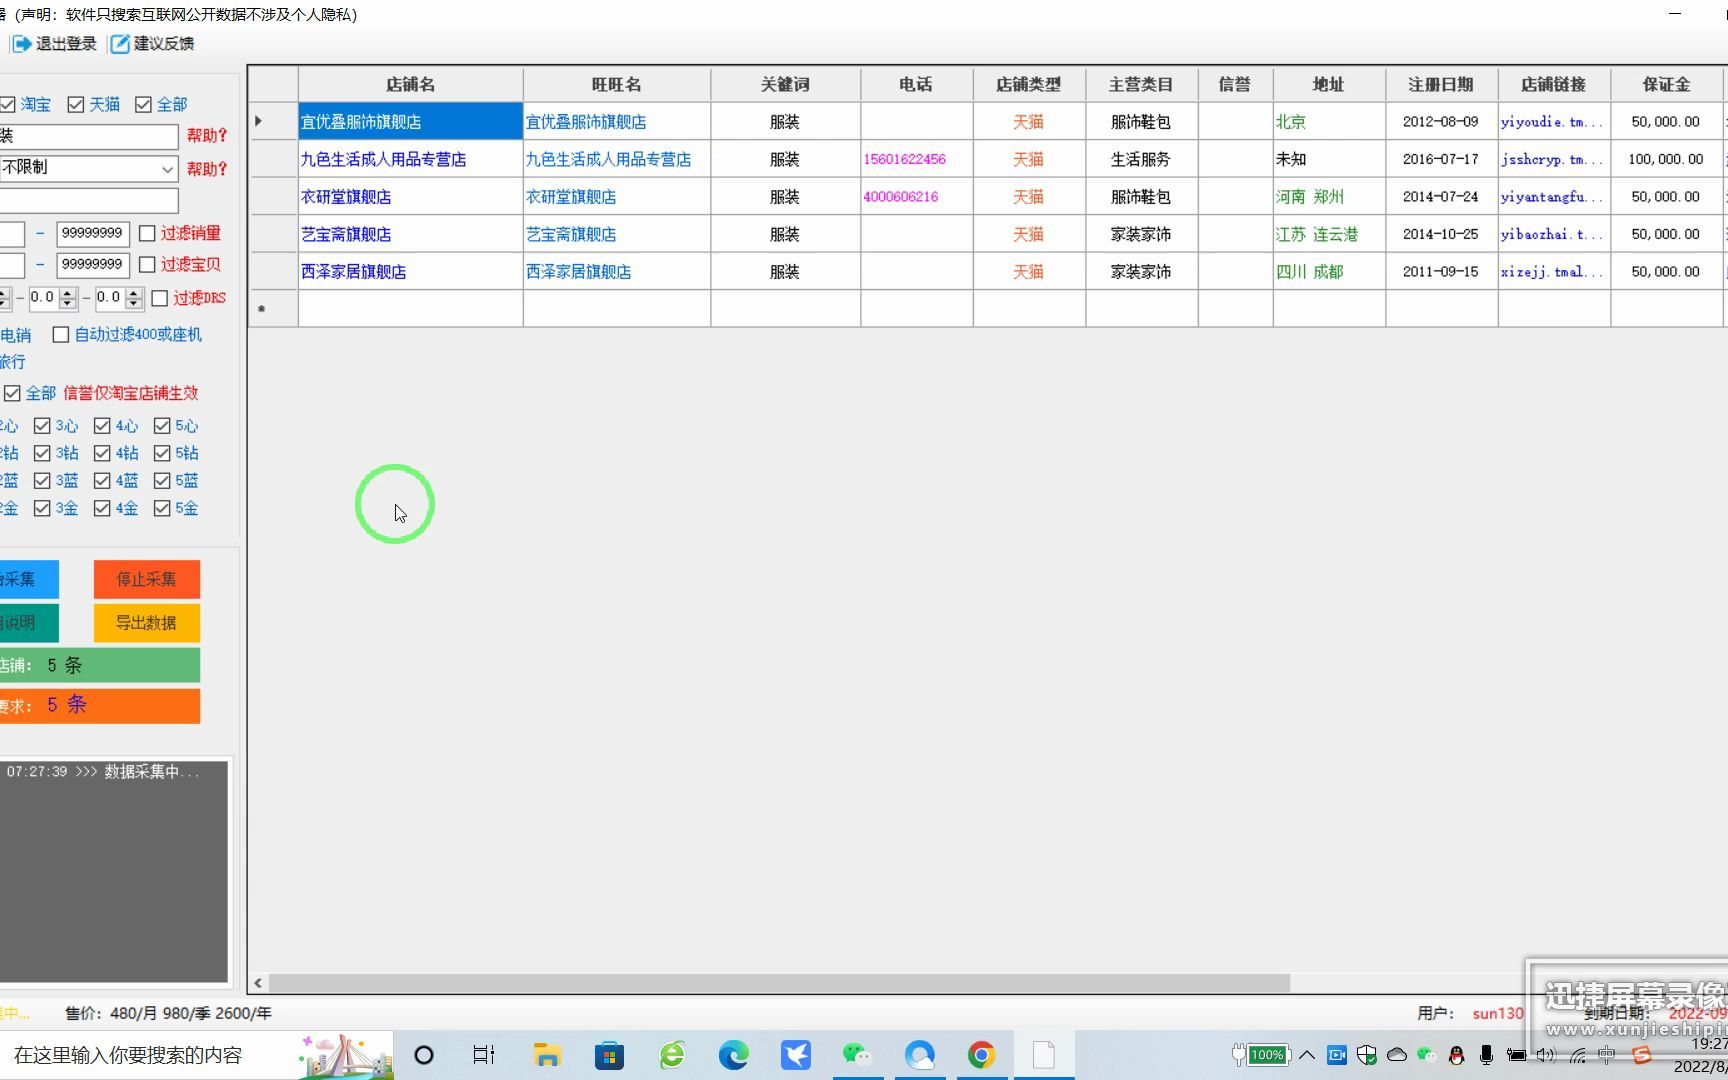Click the stepper arrows of the middle 0.0 field
The image size is (1728, 1080).
[x=68, y=298]
